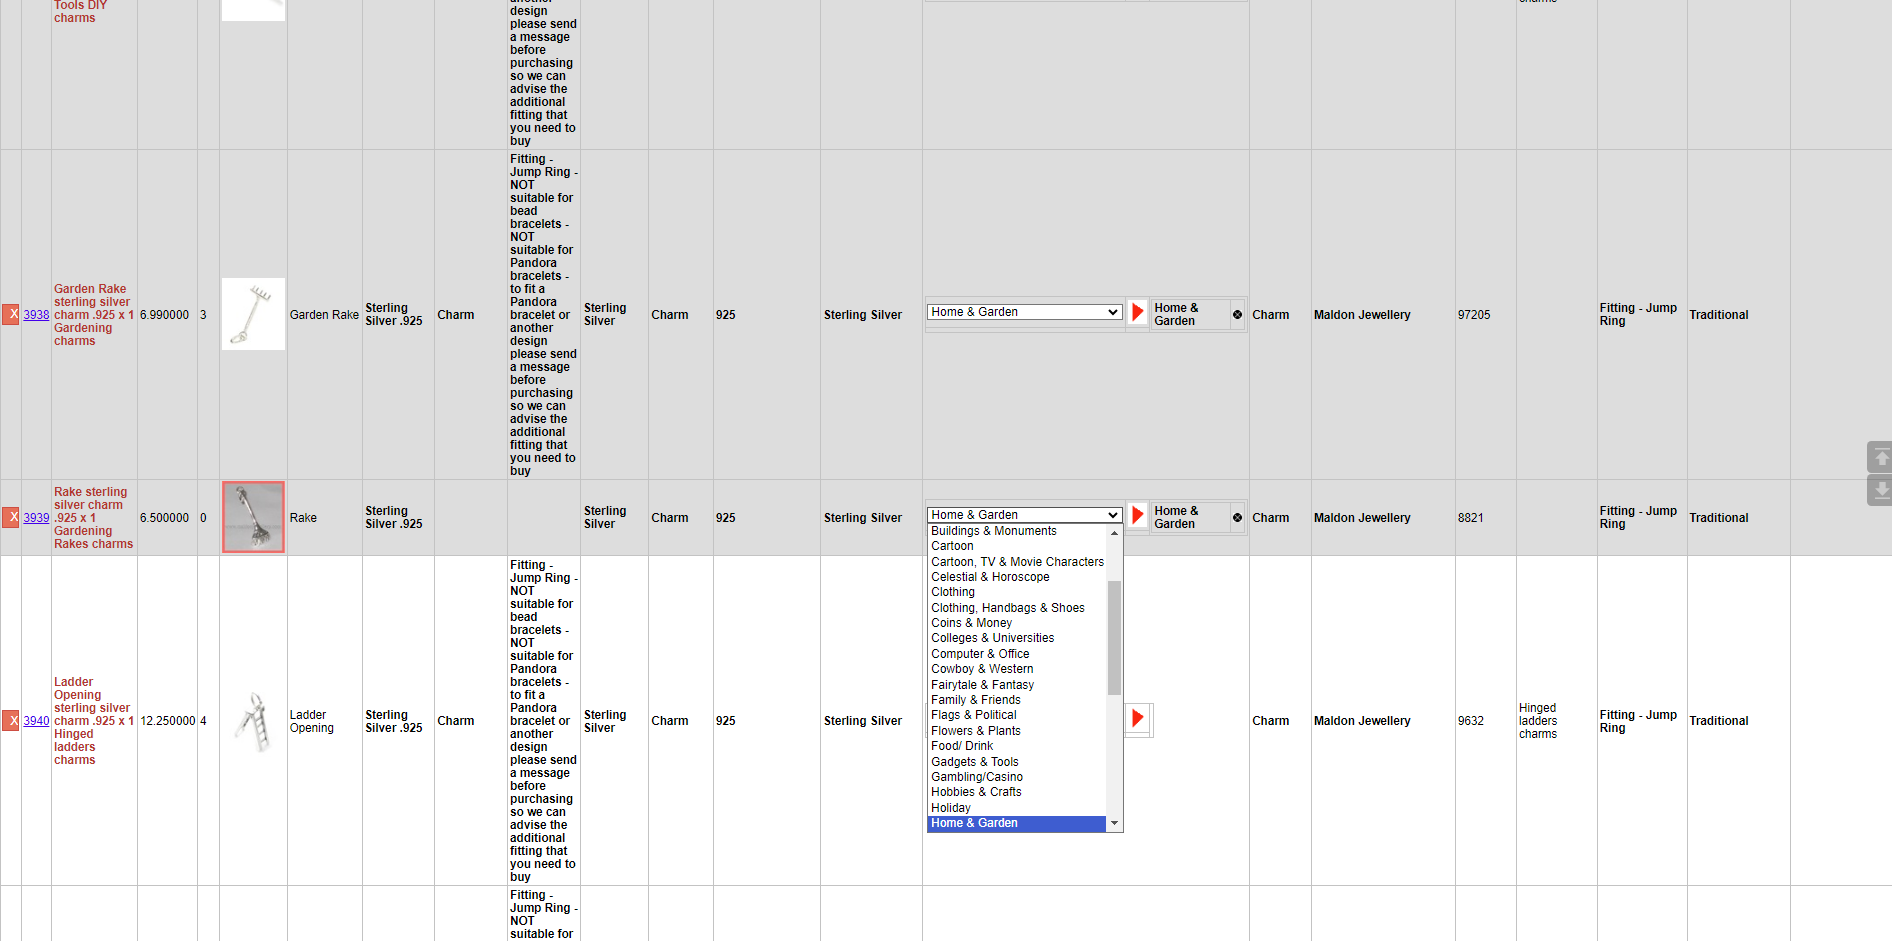Select Computer & Office category

click(1016, 654)
